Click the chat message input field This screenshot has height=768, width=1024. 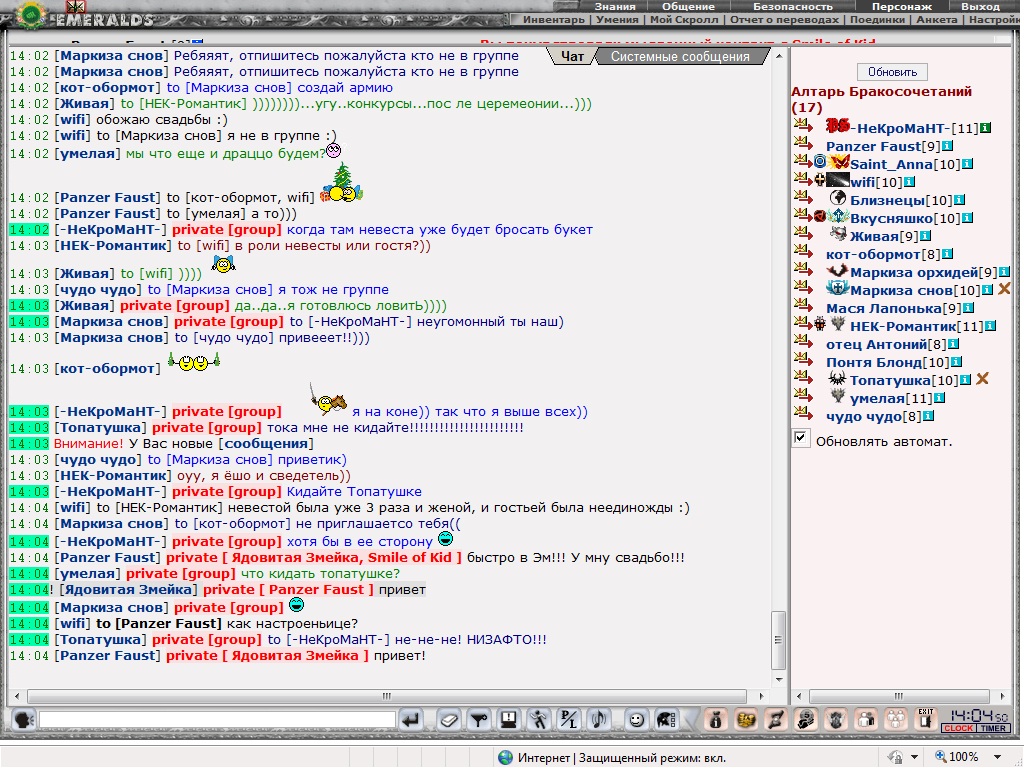coord(217,720)
